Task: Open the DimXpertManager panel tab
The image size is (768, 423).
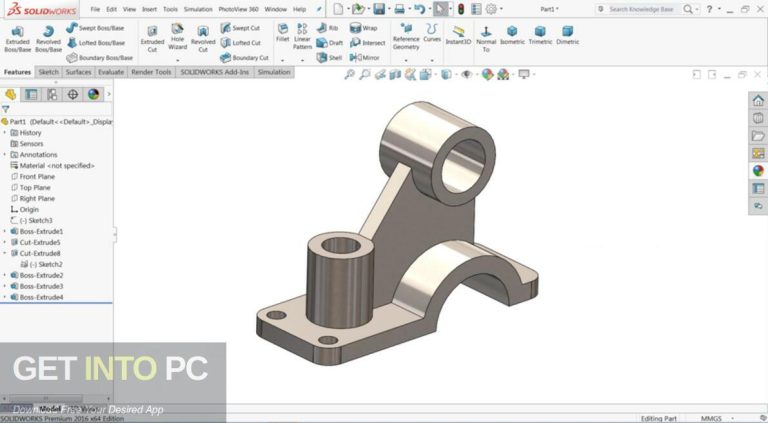Action: click(x=72, y=94)
